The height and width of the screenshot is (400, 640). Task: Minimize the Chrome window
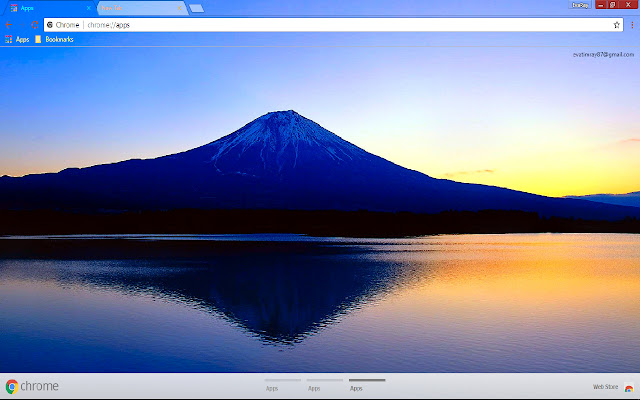pos(600,4)
